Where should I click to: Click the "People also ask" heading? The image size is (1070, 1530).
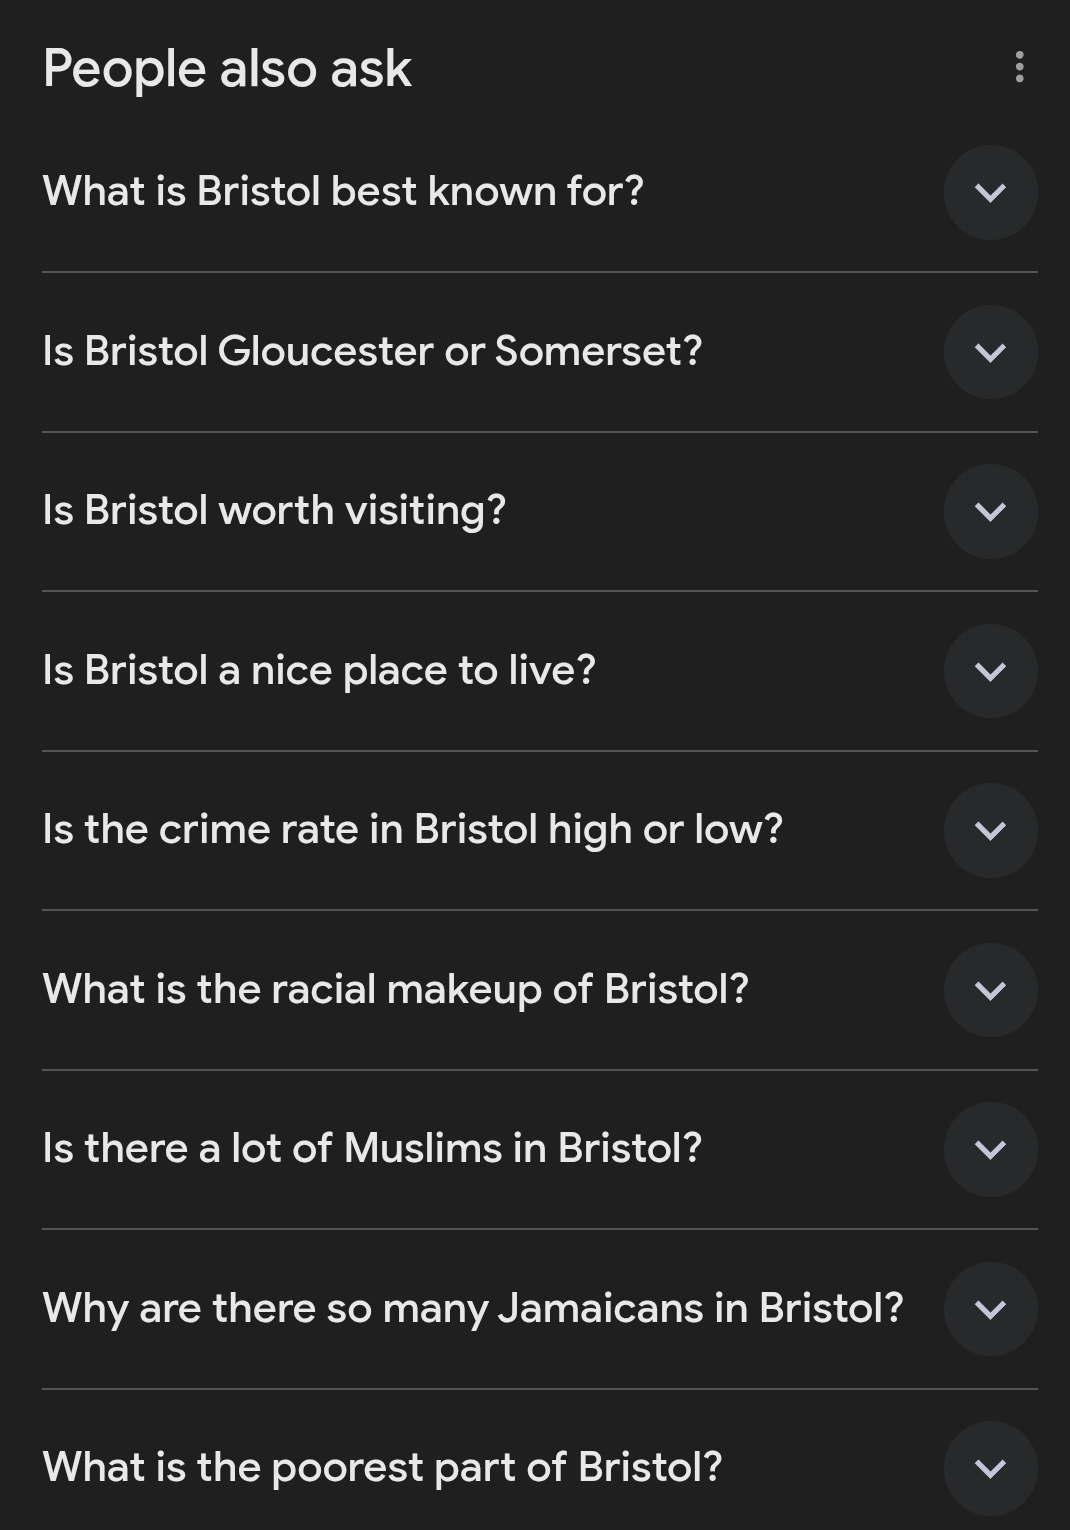coord(227,69)
